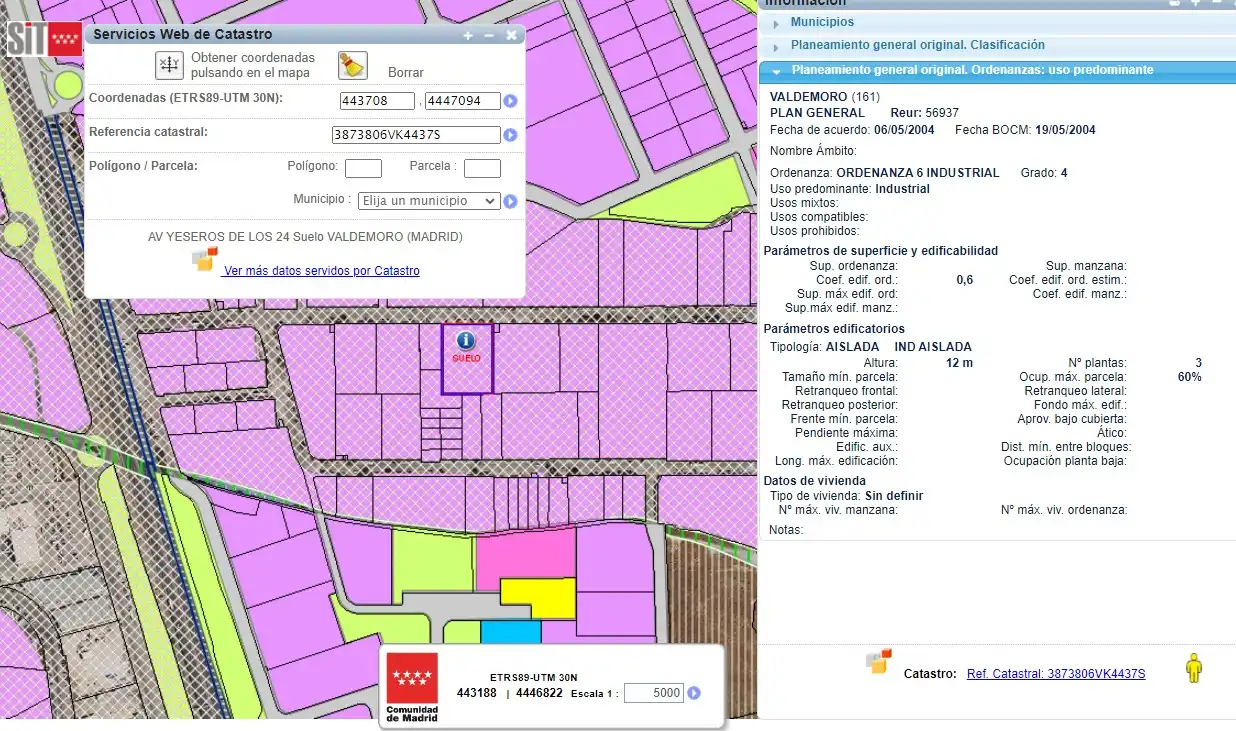Select the VALDEMORO (161) heading
The width and height of the screenshot is (1236, 731).
pyautogui.click(x=825, y=97)
